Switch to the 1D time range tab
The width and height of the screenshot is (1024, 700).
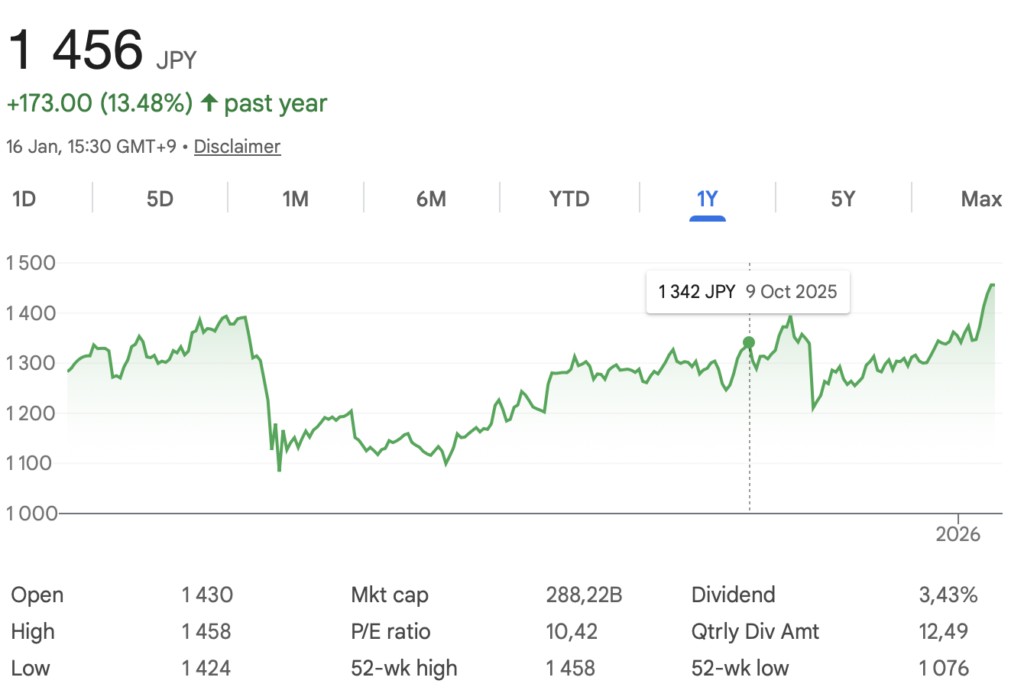(24, 199)
